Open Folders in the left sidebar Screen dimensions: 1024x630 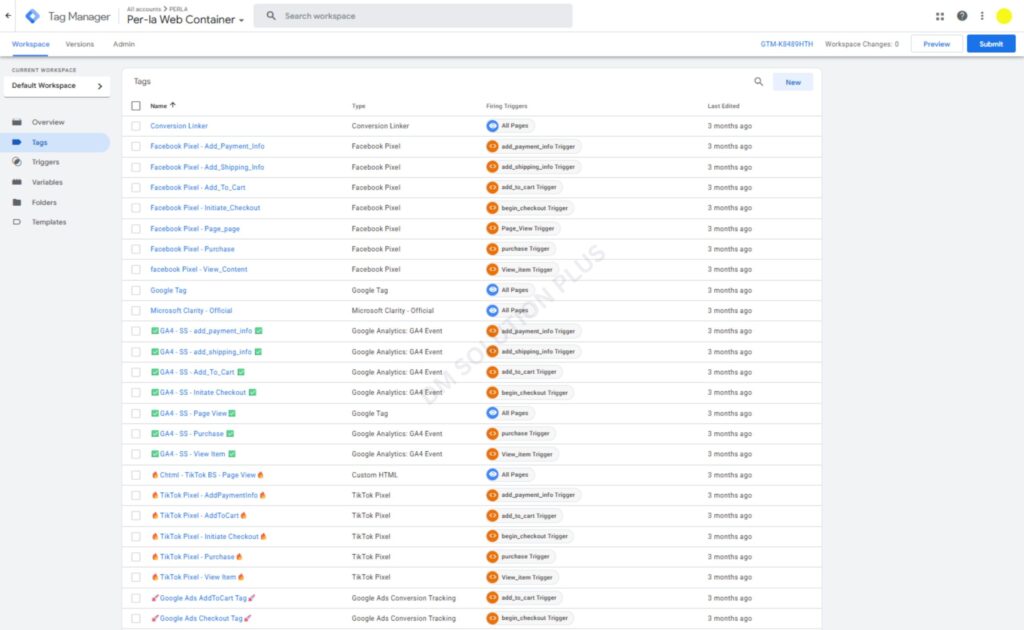click(x=44, y=202)
